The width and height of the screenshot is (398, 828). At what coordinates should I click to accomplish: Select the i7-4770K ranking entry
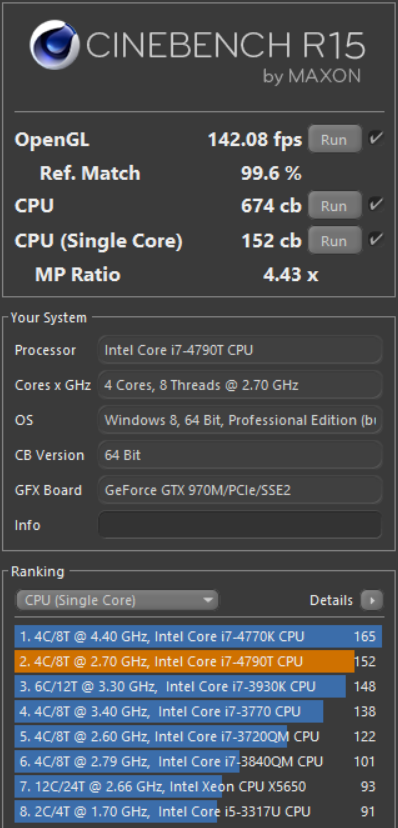click(x=198, y=636)
